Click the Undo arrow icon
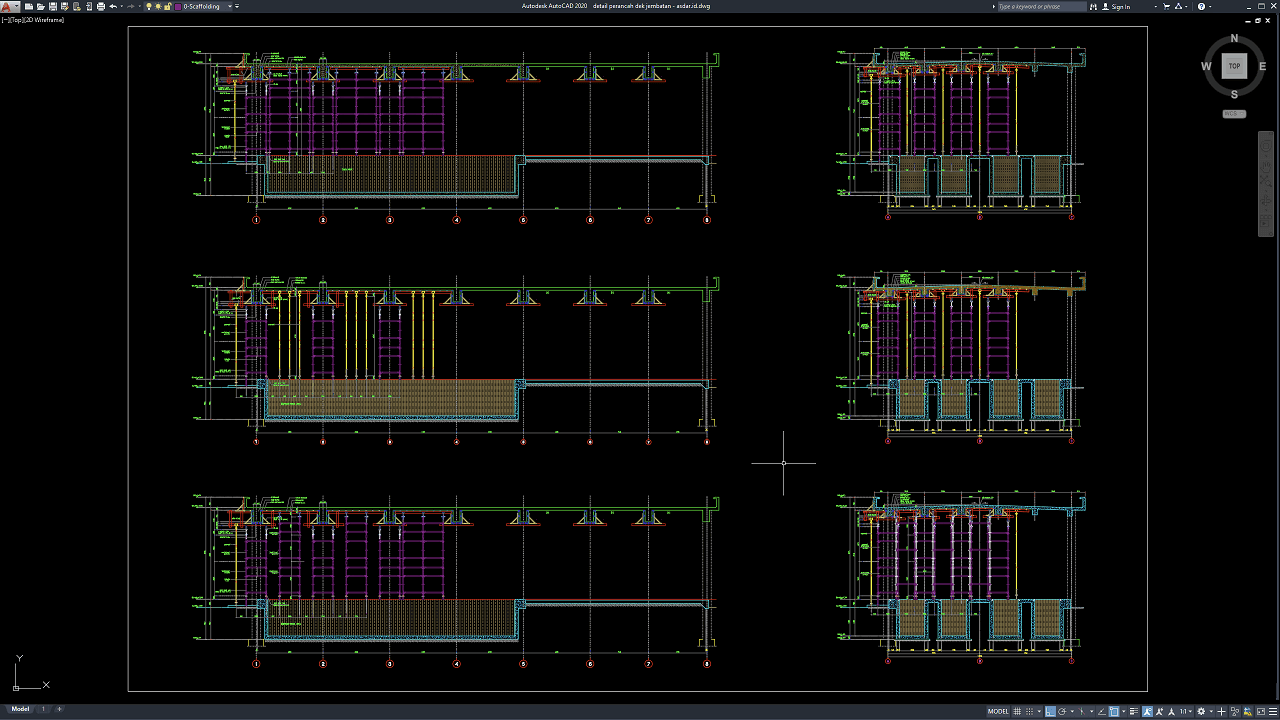Screen dimensions: 1280x720 pos(113,6)
